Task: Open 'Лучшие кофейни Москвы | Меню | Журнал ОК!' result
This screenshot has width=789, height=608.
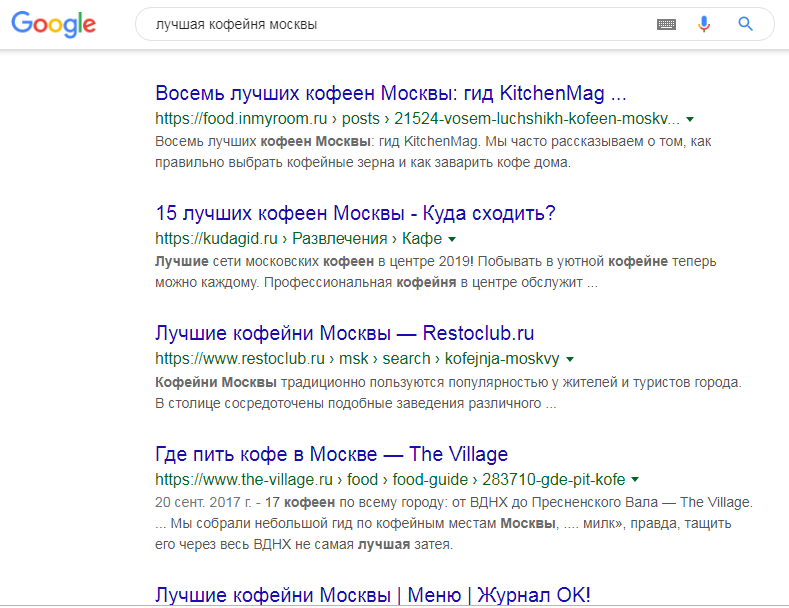Action: pos(372,595)
